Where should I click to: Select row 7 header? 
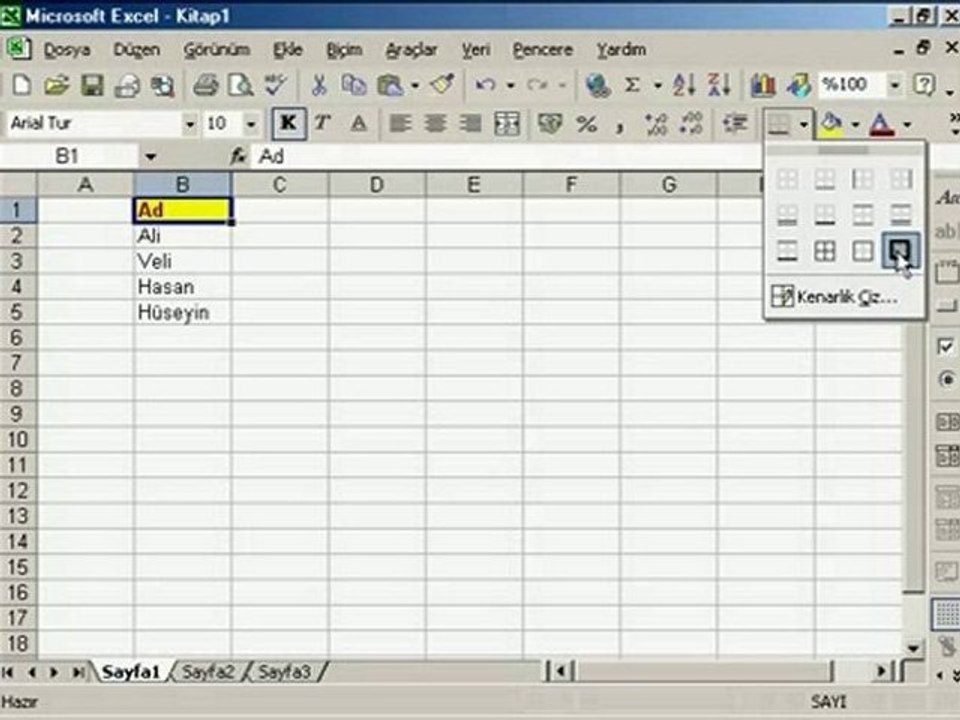point(17,363)
